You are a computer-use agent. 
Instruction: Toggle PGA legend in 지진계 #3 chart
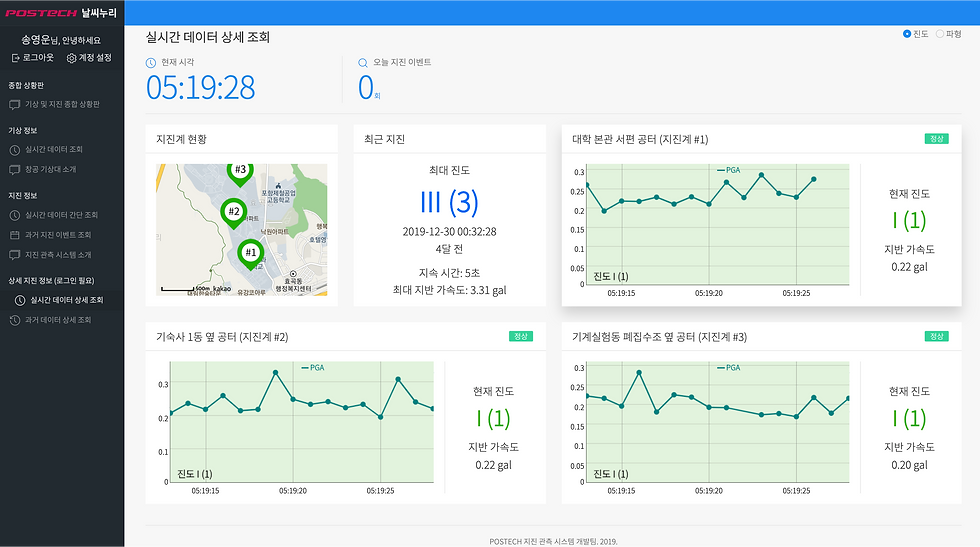[x=729, y=368]
